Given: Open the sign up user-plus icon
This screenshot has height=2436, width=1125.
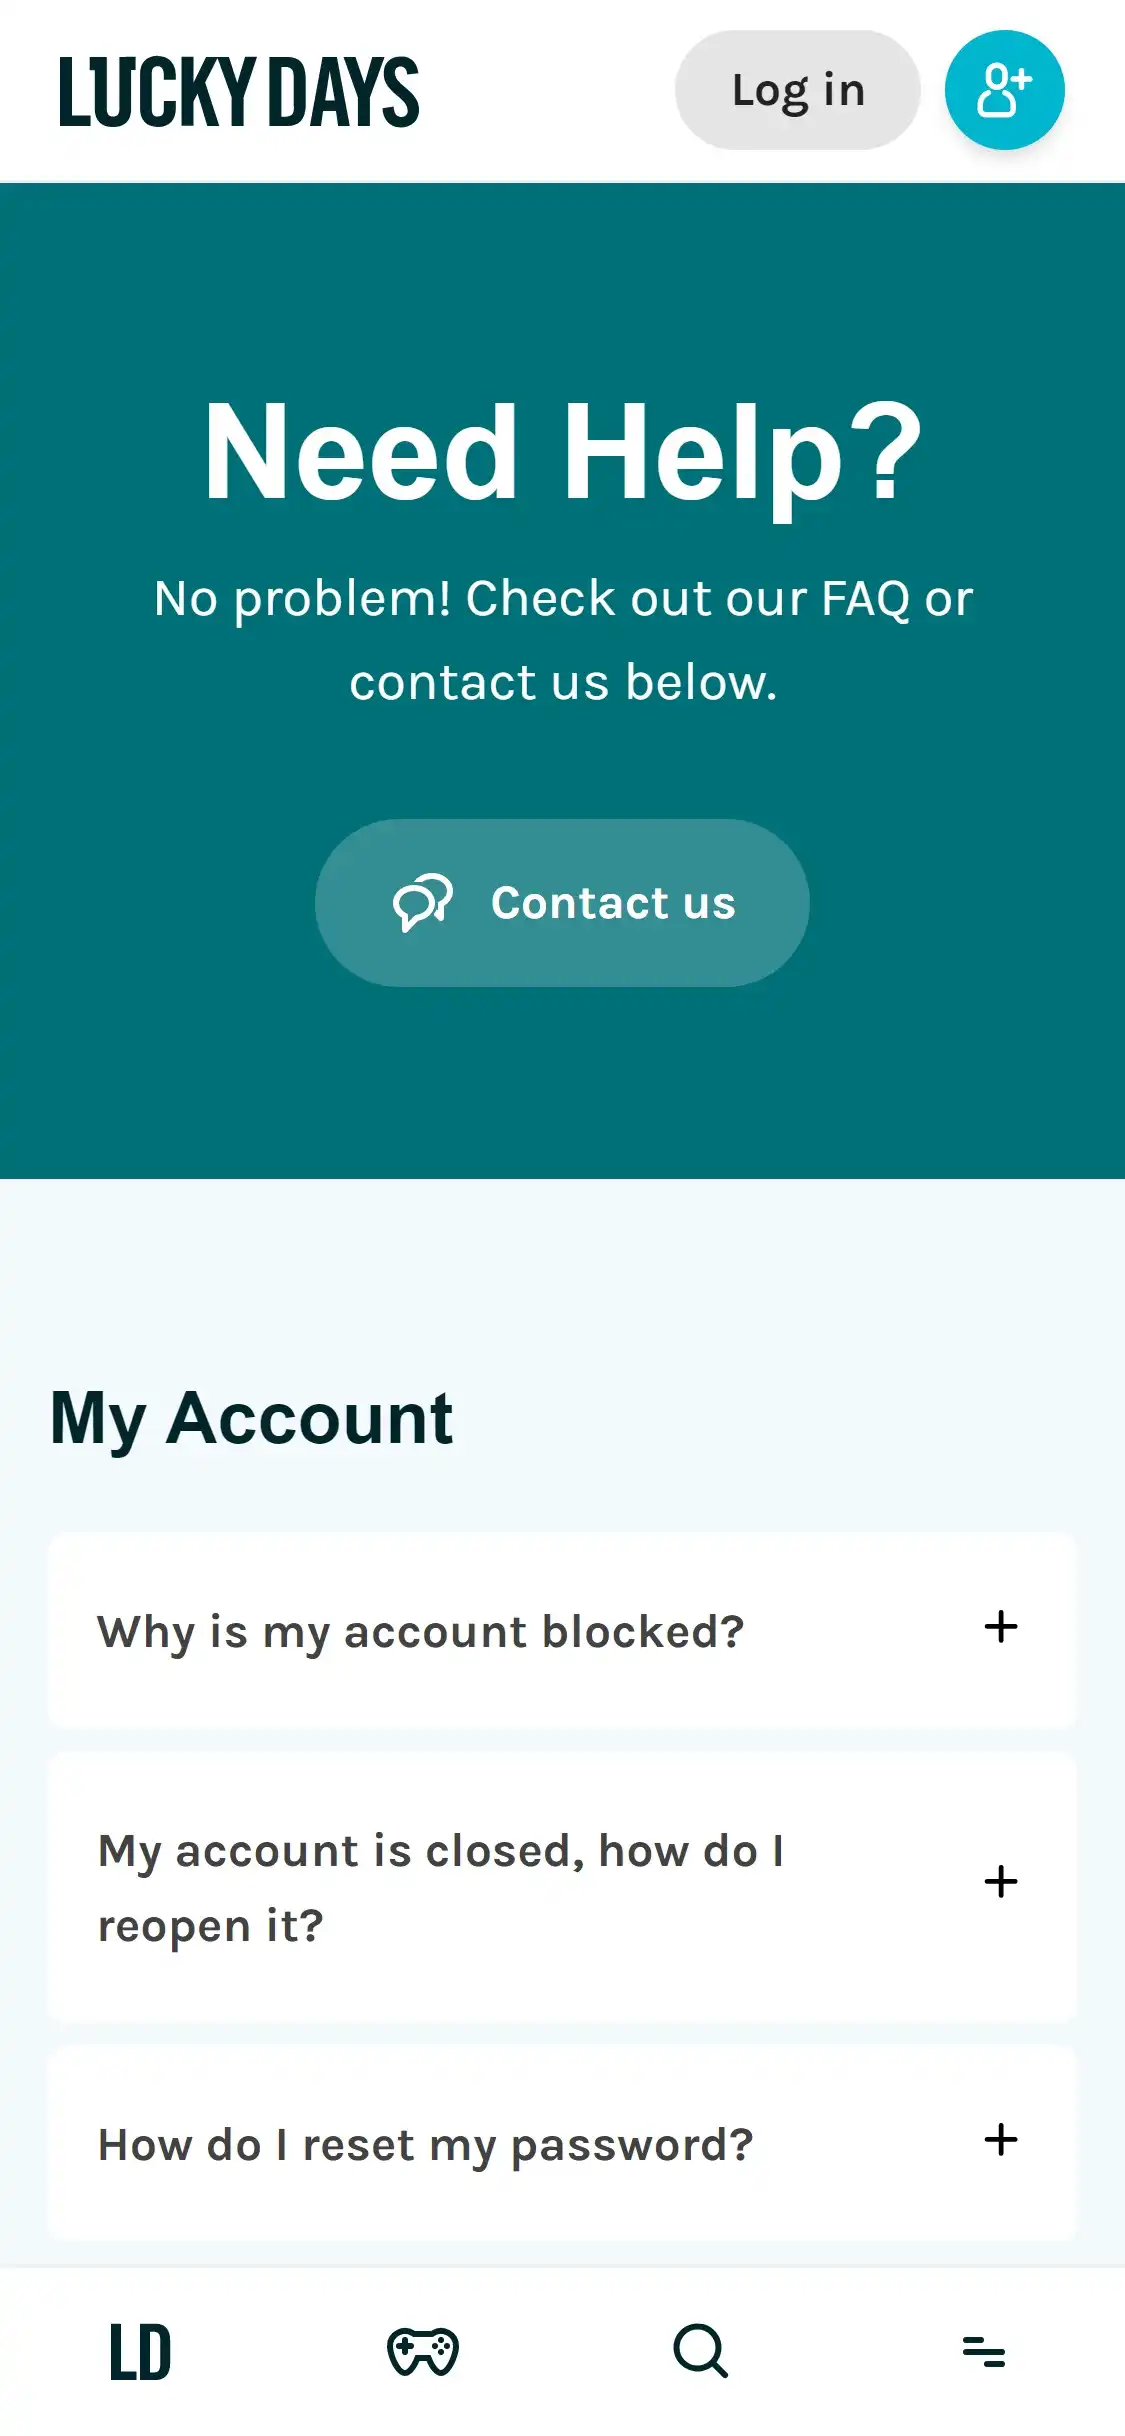Looking at the screenshot, I should pos(1004,90).
